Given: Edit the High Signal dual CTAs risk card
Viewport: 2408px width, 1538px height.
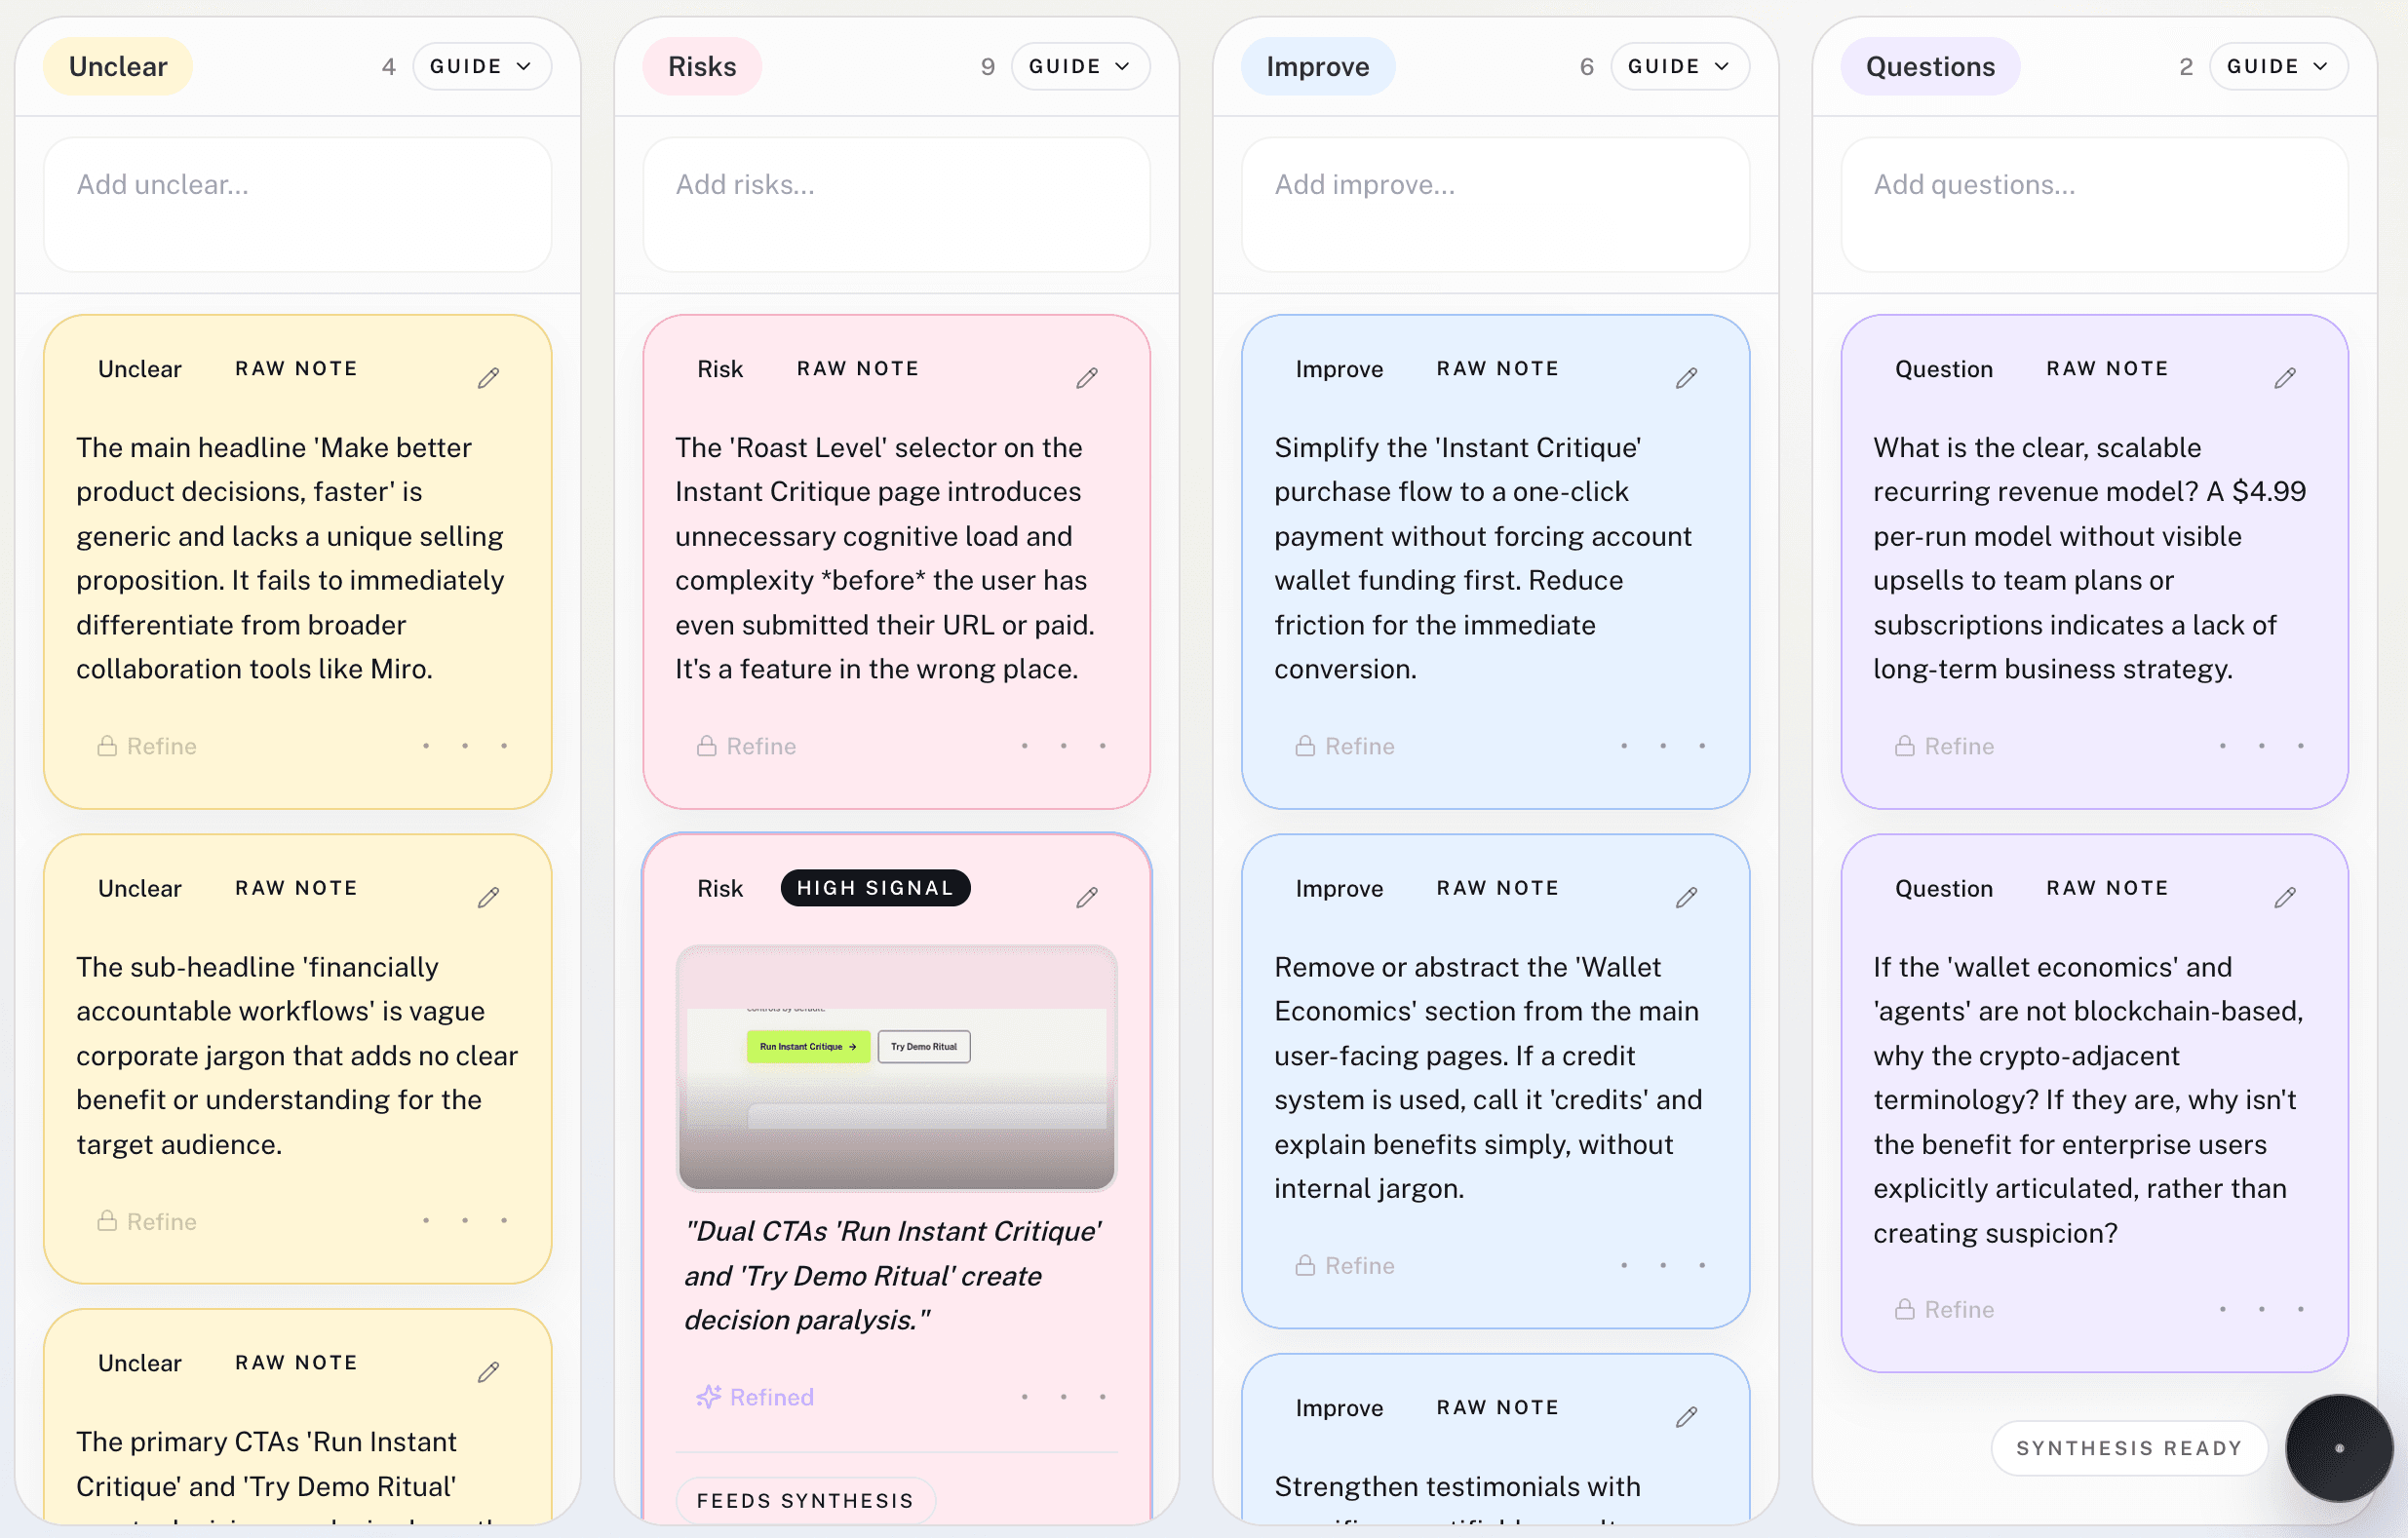Looking at the screenshot, I should [x=1087, y=897].
